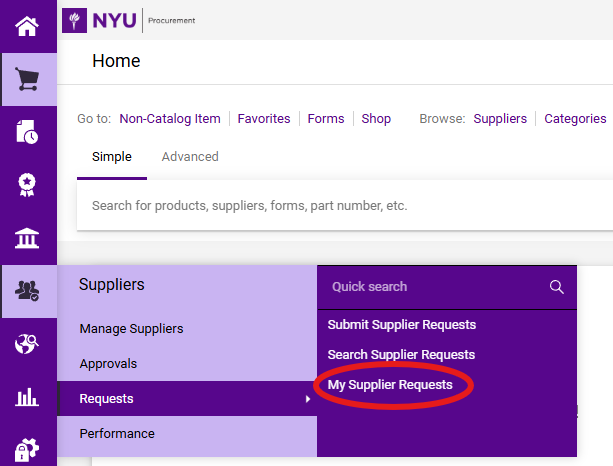Image resolution: width=613 pixels, height=466 pixels.
Task: Open Submit Supplier Requests
Action: point(401,325)
